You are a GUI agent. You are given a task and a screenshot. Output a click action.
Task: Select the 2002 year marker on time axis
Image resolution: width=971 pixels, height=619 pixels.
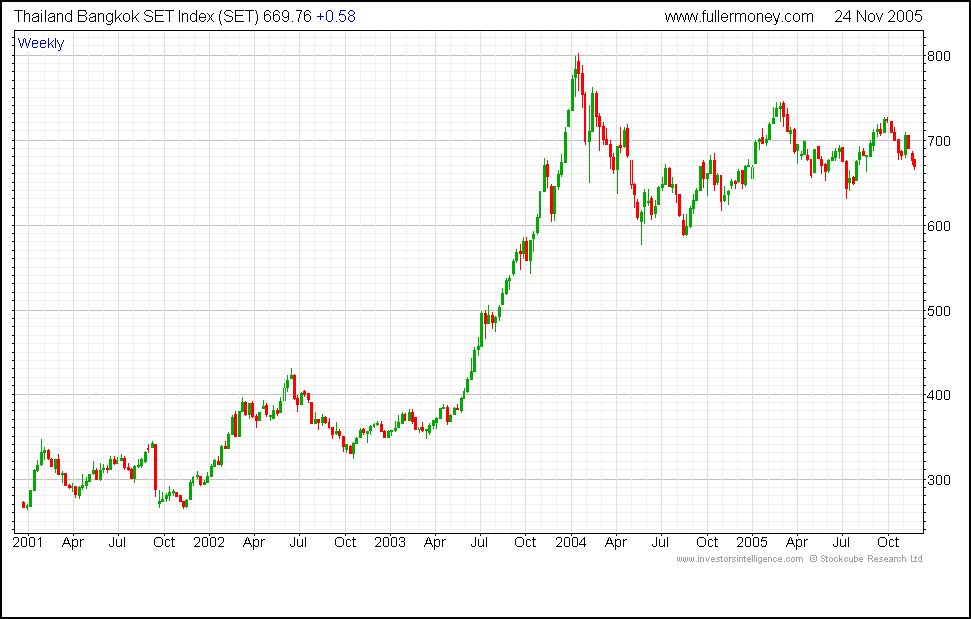click(209, 543)
